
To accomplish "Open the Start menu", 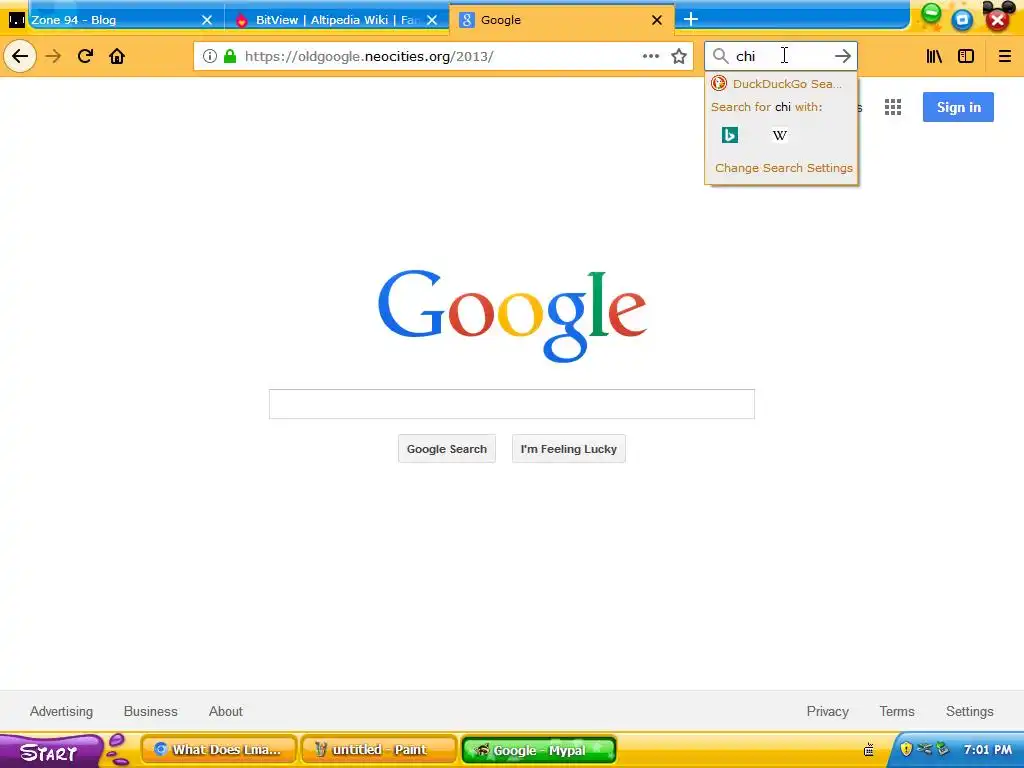I will coord(51,751).
